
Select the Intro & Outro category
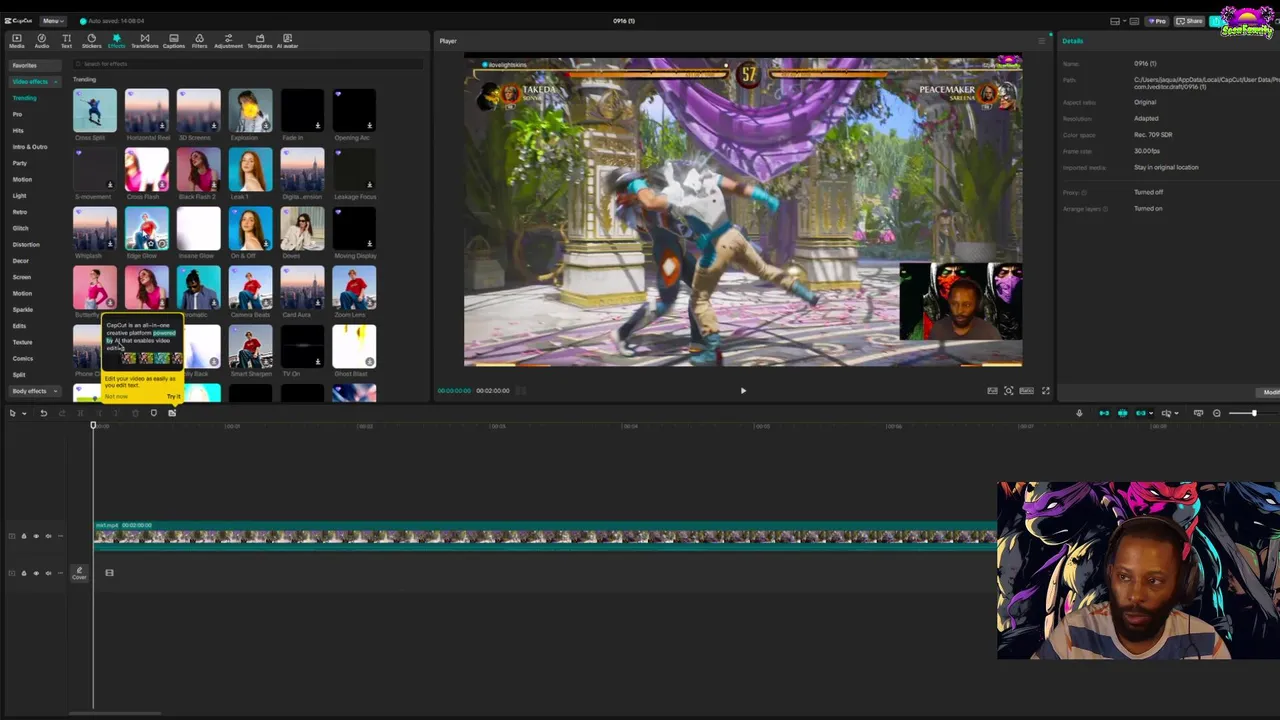point(30,147)
